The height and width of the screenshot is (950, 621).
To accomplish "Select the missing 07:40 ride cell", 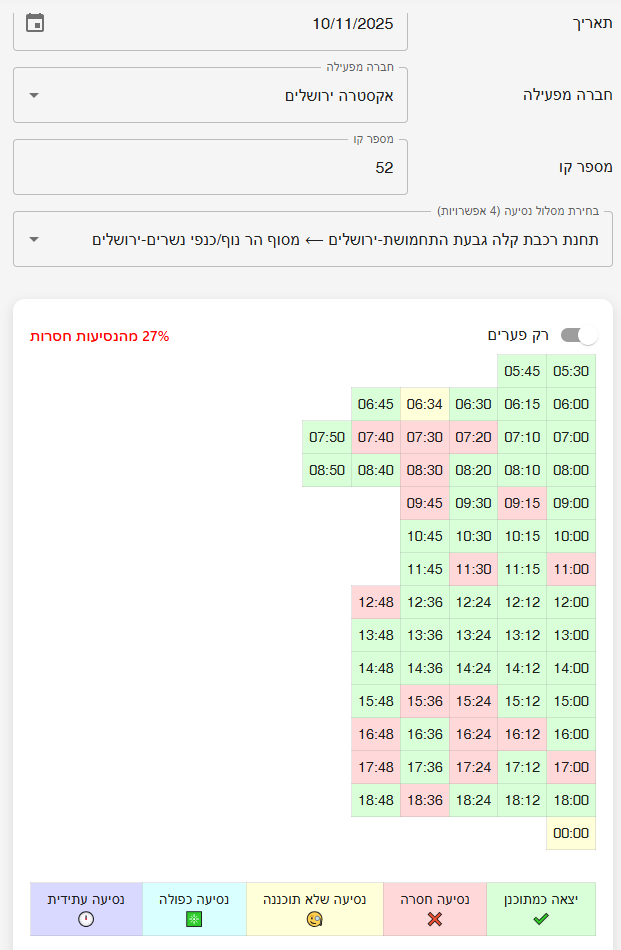I will coord(376,437).
